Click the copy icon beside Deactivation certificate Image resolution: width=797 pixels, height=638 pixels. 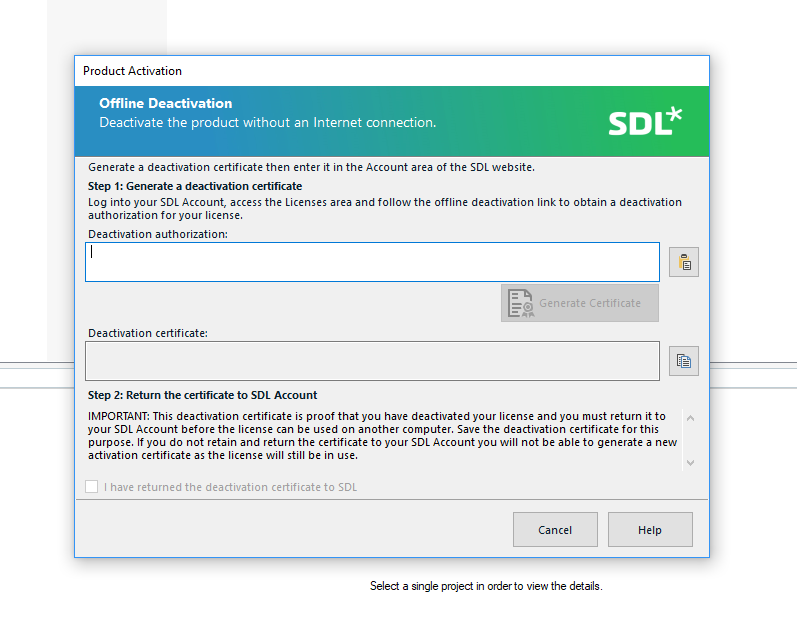tap(684, 361)
